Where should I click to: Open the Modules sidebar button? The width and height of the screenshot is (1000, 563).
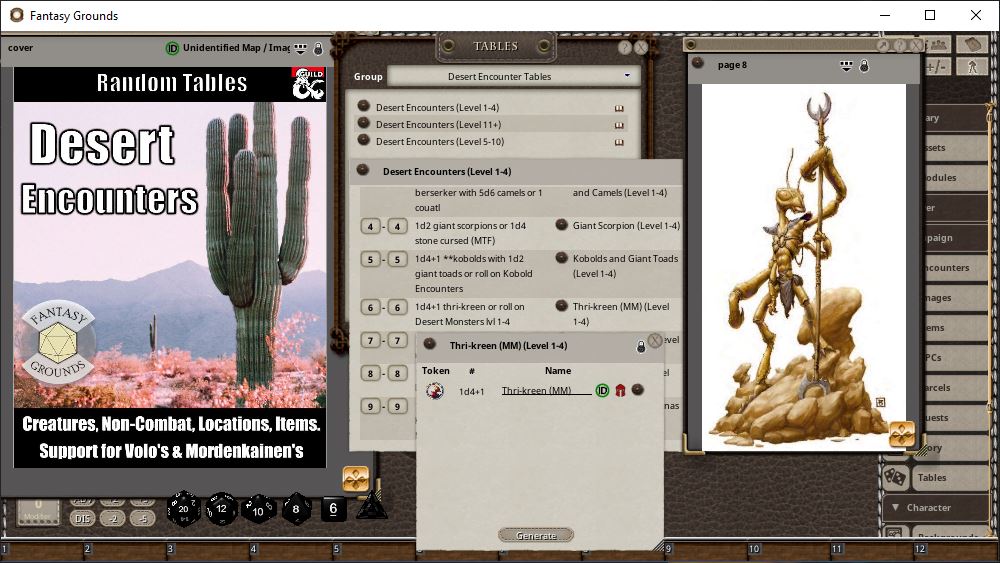pyautogui.click(x=955, y=178)
